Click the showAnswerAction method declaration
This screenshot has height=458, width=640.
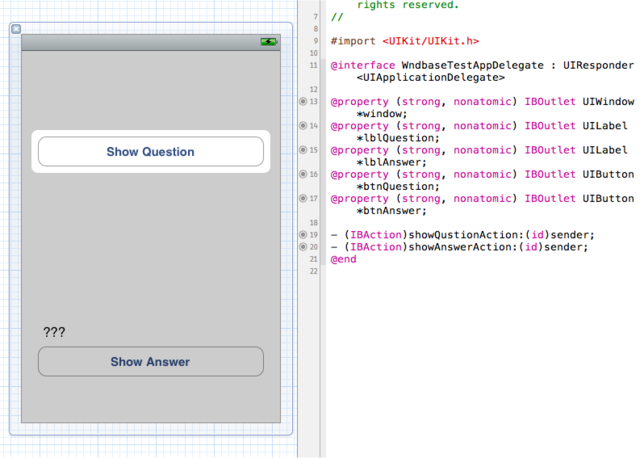point(459,247)
